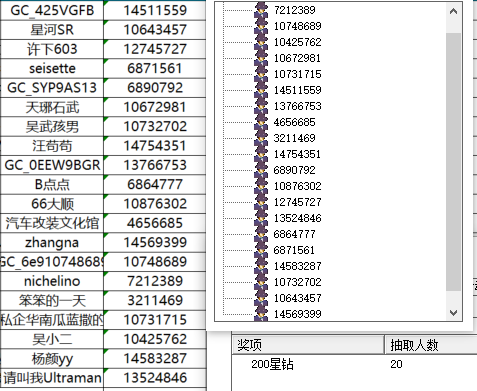Click the avatar icon beside 13766753
The image size is (477, 391).
point(261,106)
